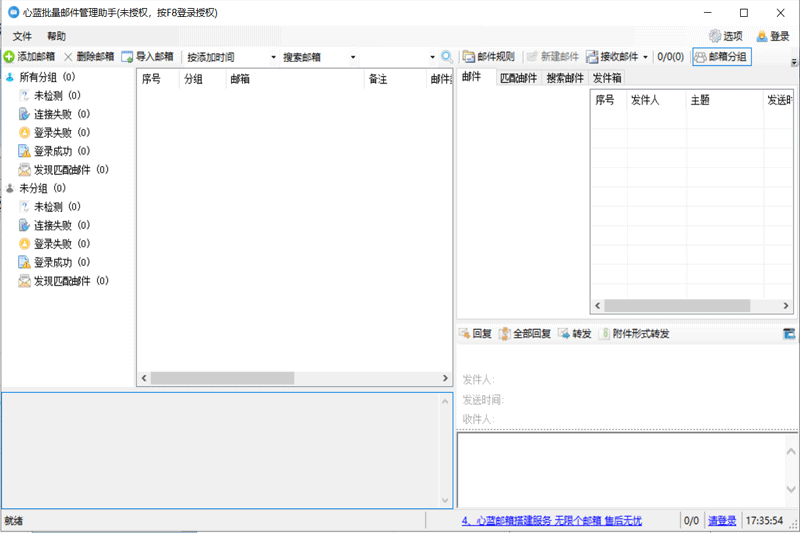Toggle the preview layout icon beside reply toolbar
Image resolution: width=800 pixels, height=533 pixels.
tap(788, 334)
